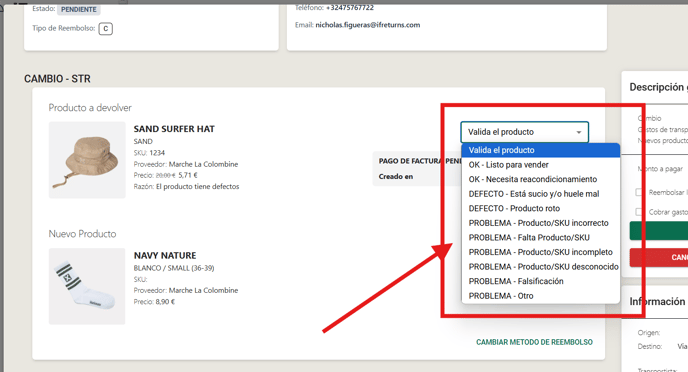Open the Sand Surfer Hat thumbnail
Image resolution: width=688 pixels, height=372 pixels.
(87, 160)
